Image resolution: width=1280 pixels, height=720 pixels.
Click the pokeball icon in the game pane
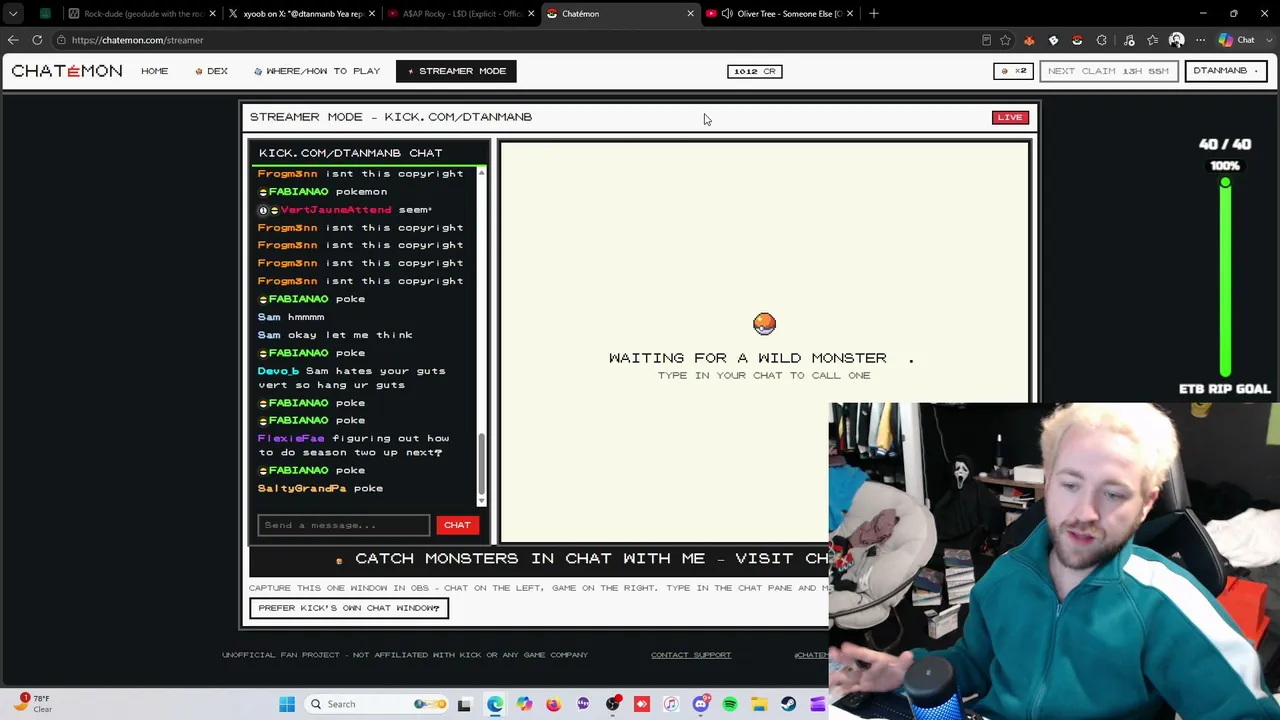pos(764,323)
